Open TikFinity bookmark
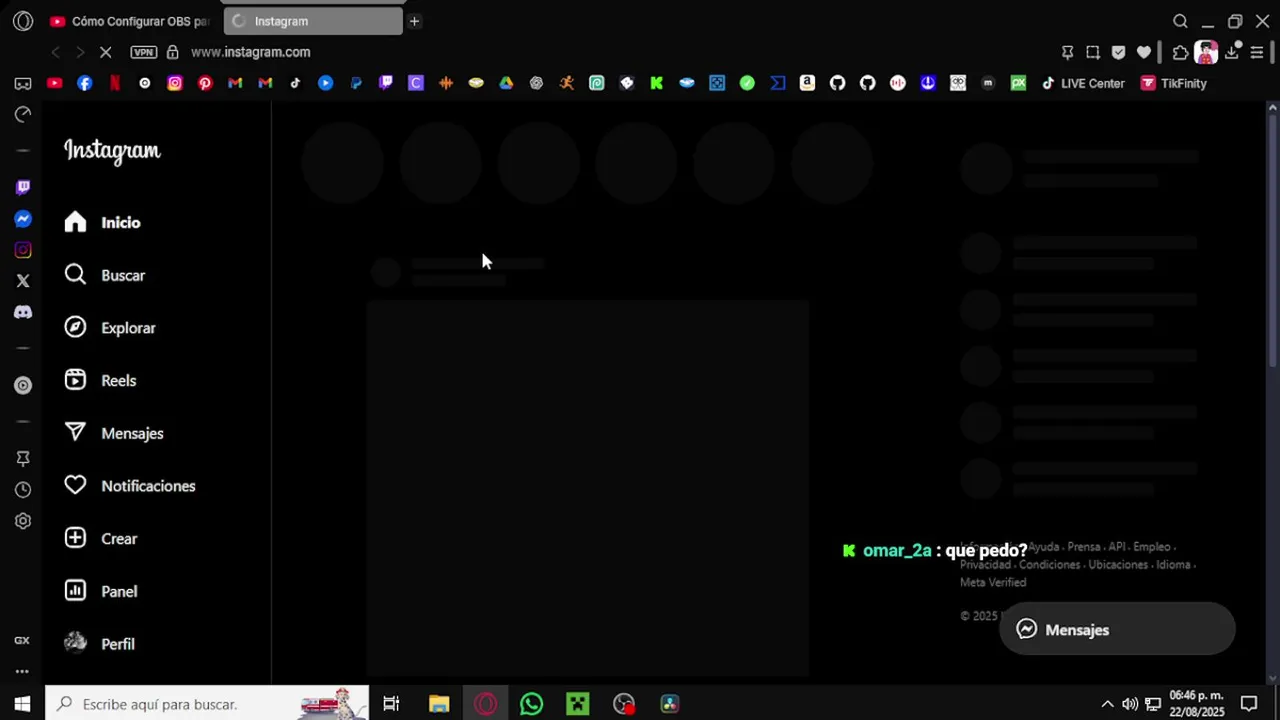1280x720 pixels. (1174, 83)
